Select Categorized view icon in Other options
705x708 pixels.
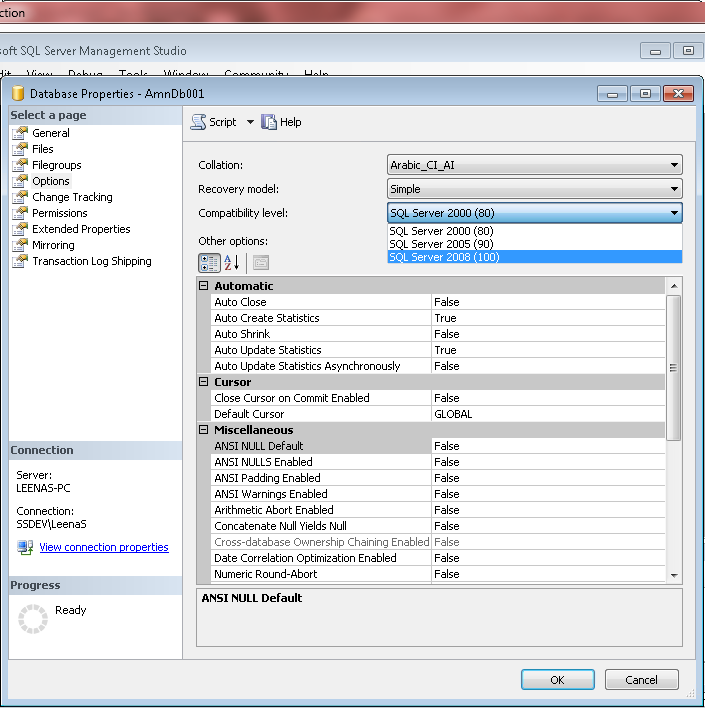tap(209, 263)
